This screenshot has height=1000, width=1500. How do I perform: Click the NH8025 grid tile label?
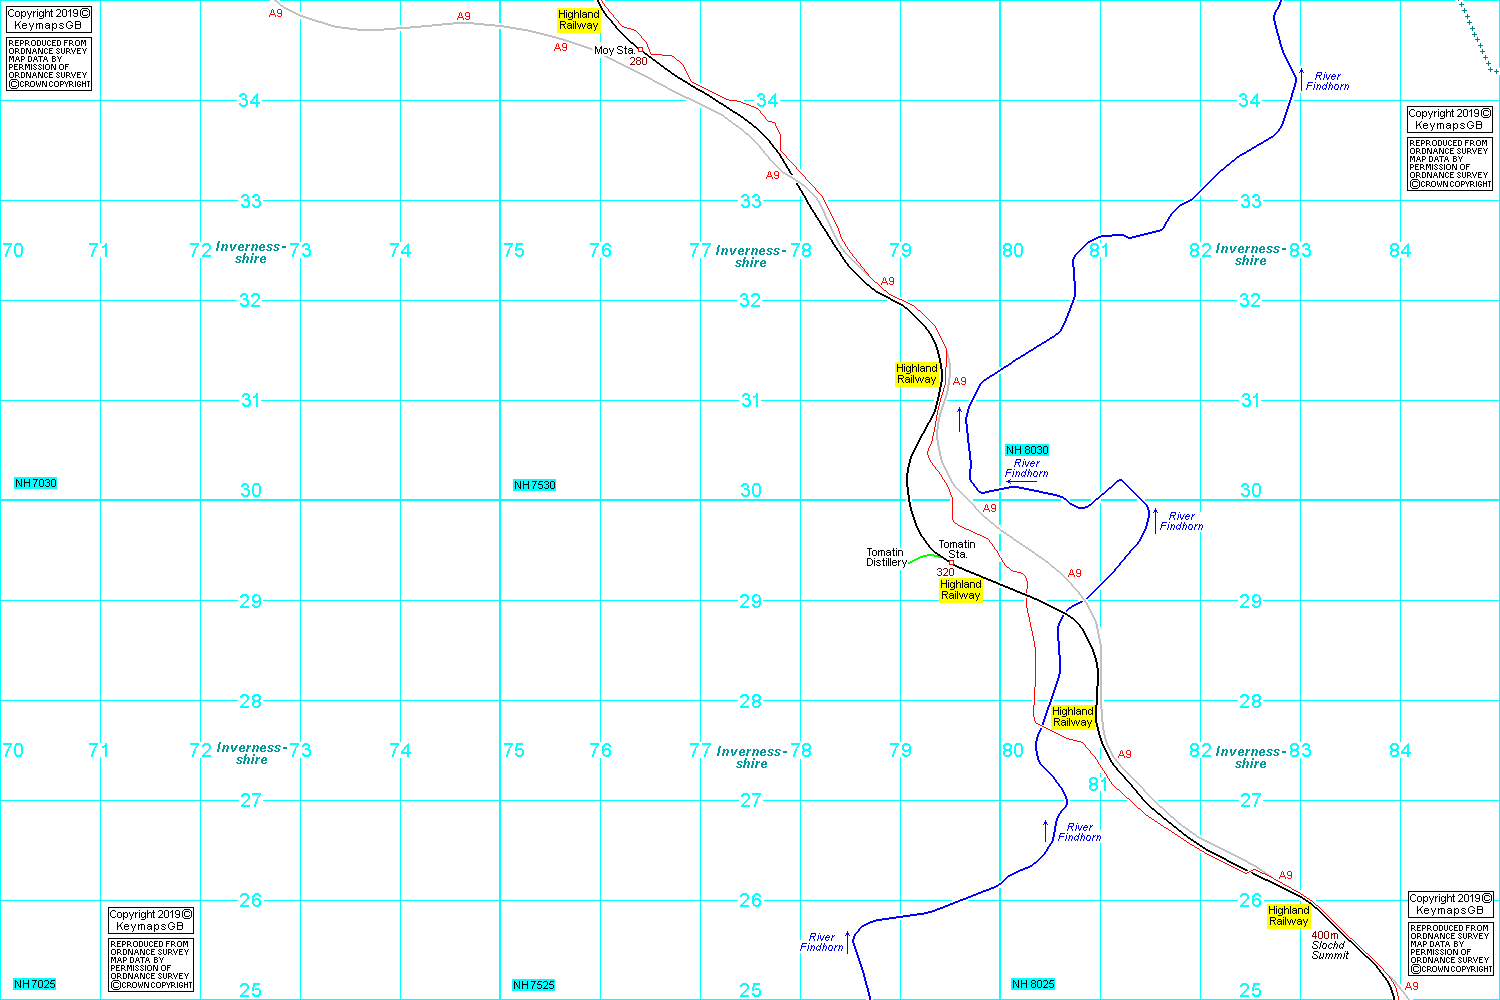[x=1033, y=984]
